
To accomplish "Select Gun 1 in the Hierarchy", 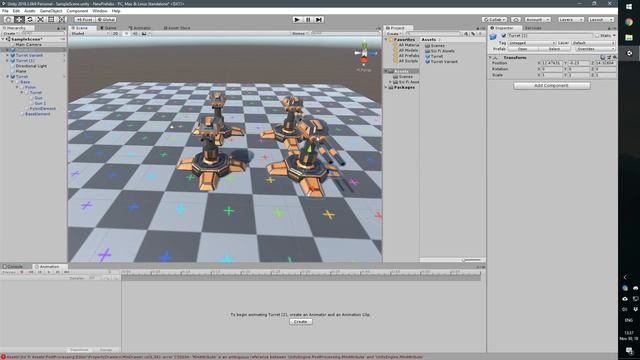I will pos(40,103).
